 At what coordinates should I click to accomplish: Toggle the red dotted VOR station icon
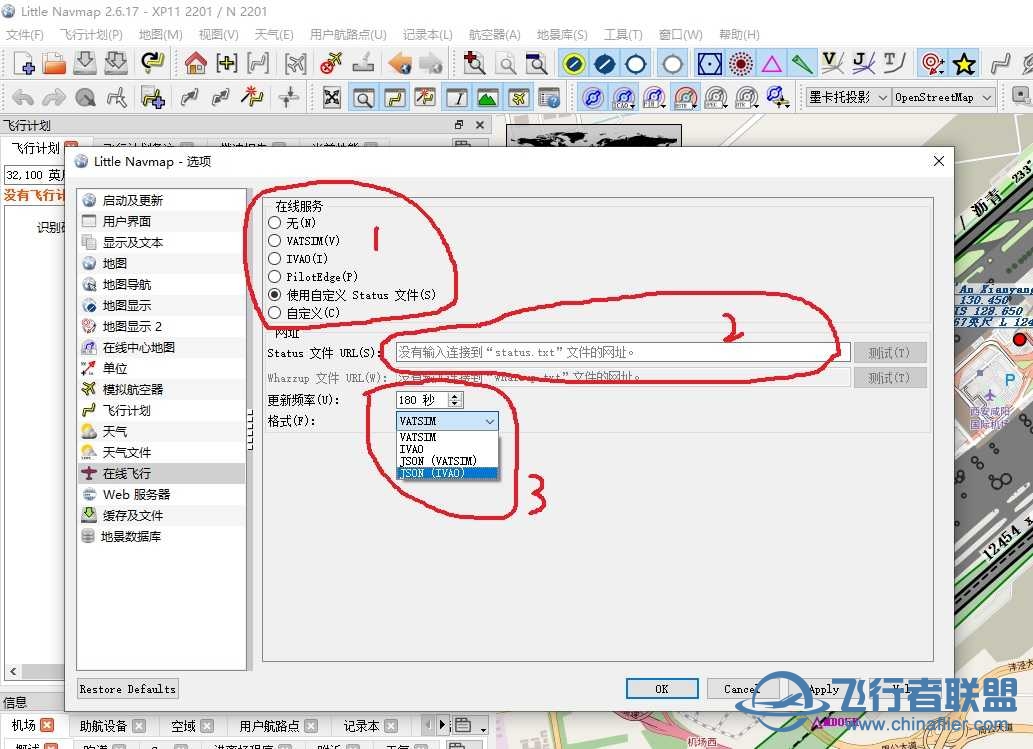(741, 64)
